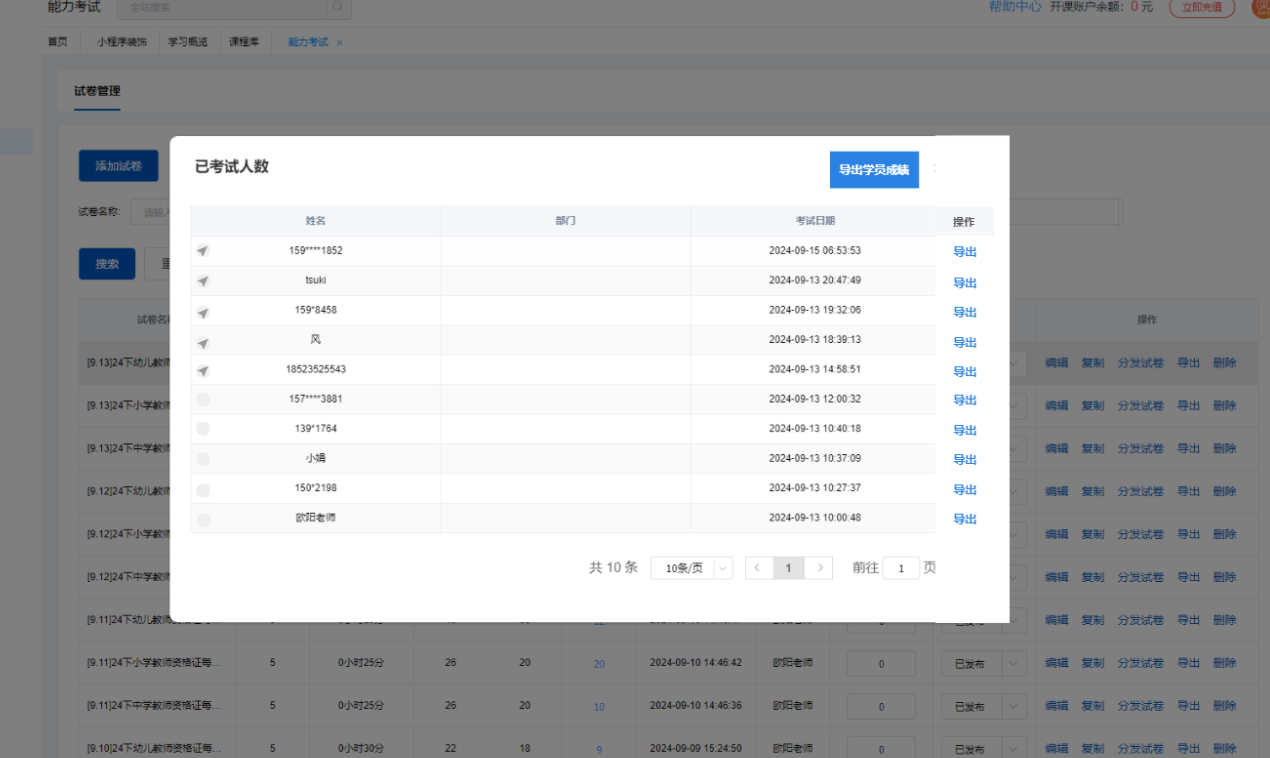Screen dimensions: 1270x758
Task: Click the 前往 page number input field
Action: 901,568
